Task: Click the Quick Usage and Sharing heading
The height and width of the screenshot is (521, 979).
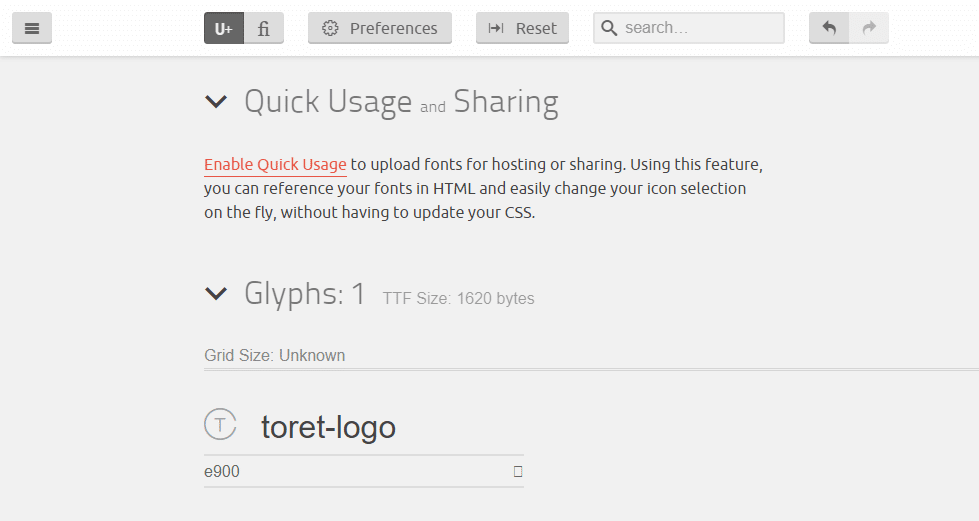Action: click(x=401, y=102)
